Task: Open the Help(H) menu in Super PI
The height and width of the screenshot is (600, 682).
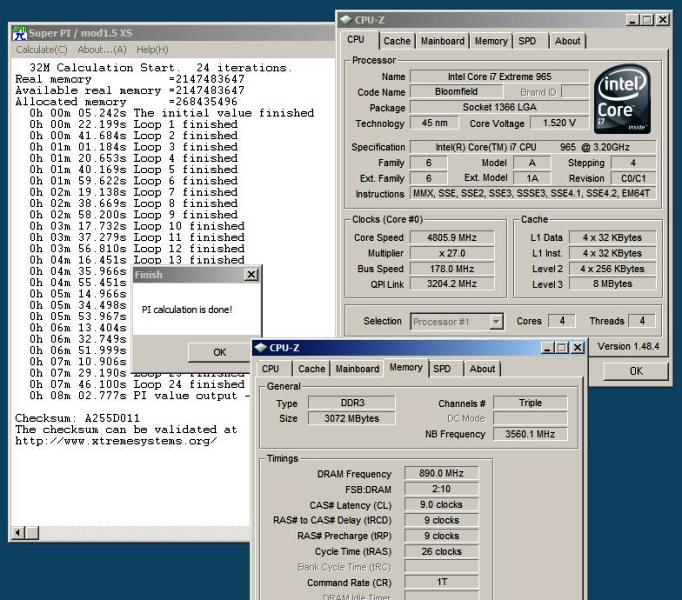Action: tap(152, 50)
